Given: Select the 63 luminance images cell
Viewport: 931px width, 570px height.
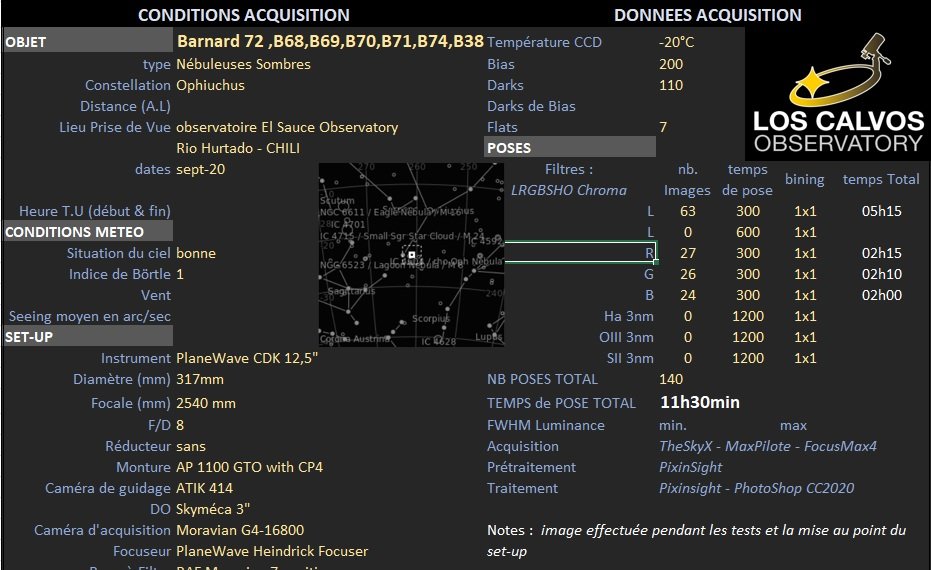Looking at the screenshot, I should 688,211.
